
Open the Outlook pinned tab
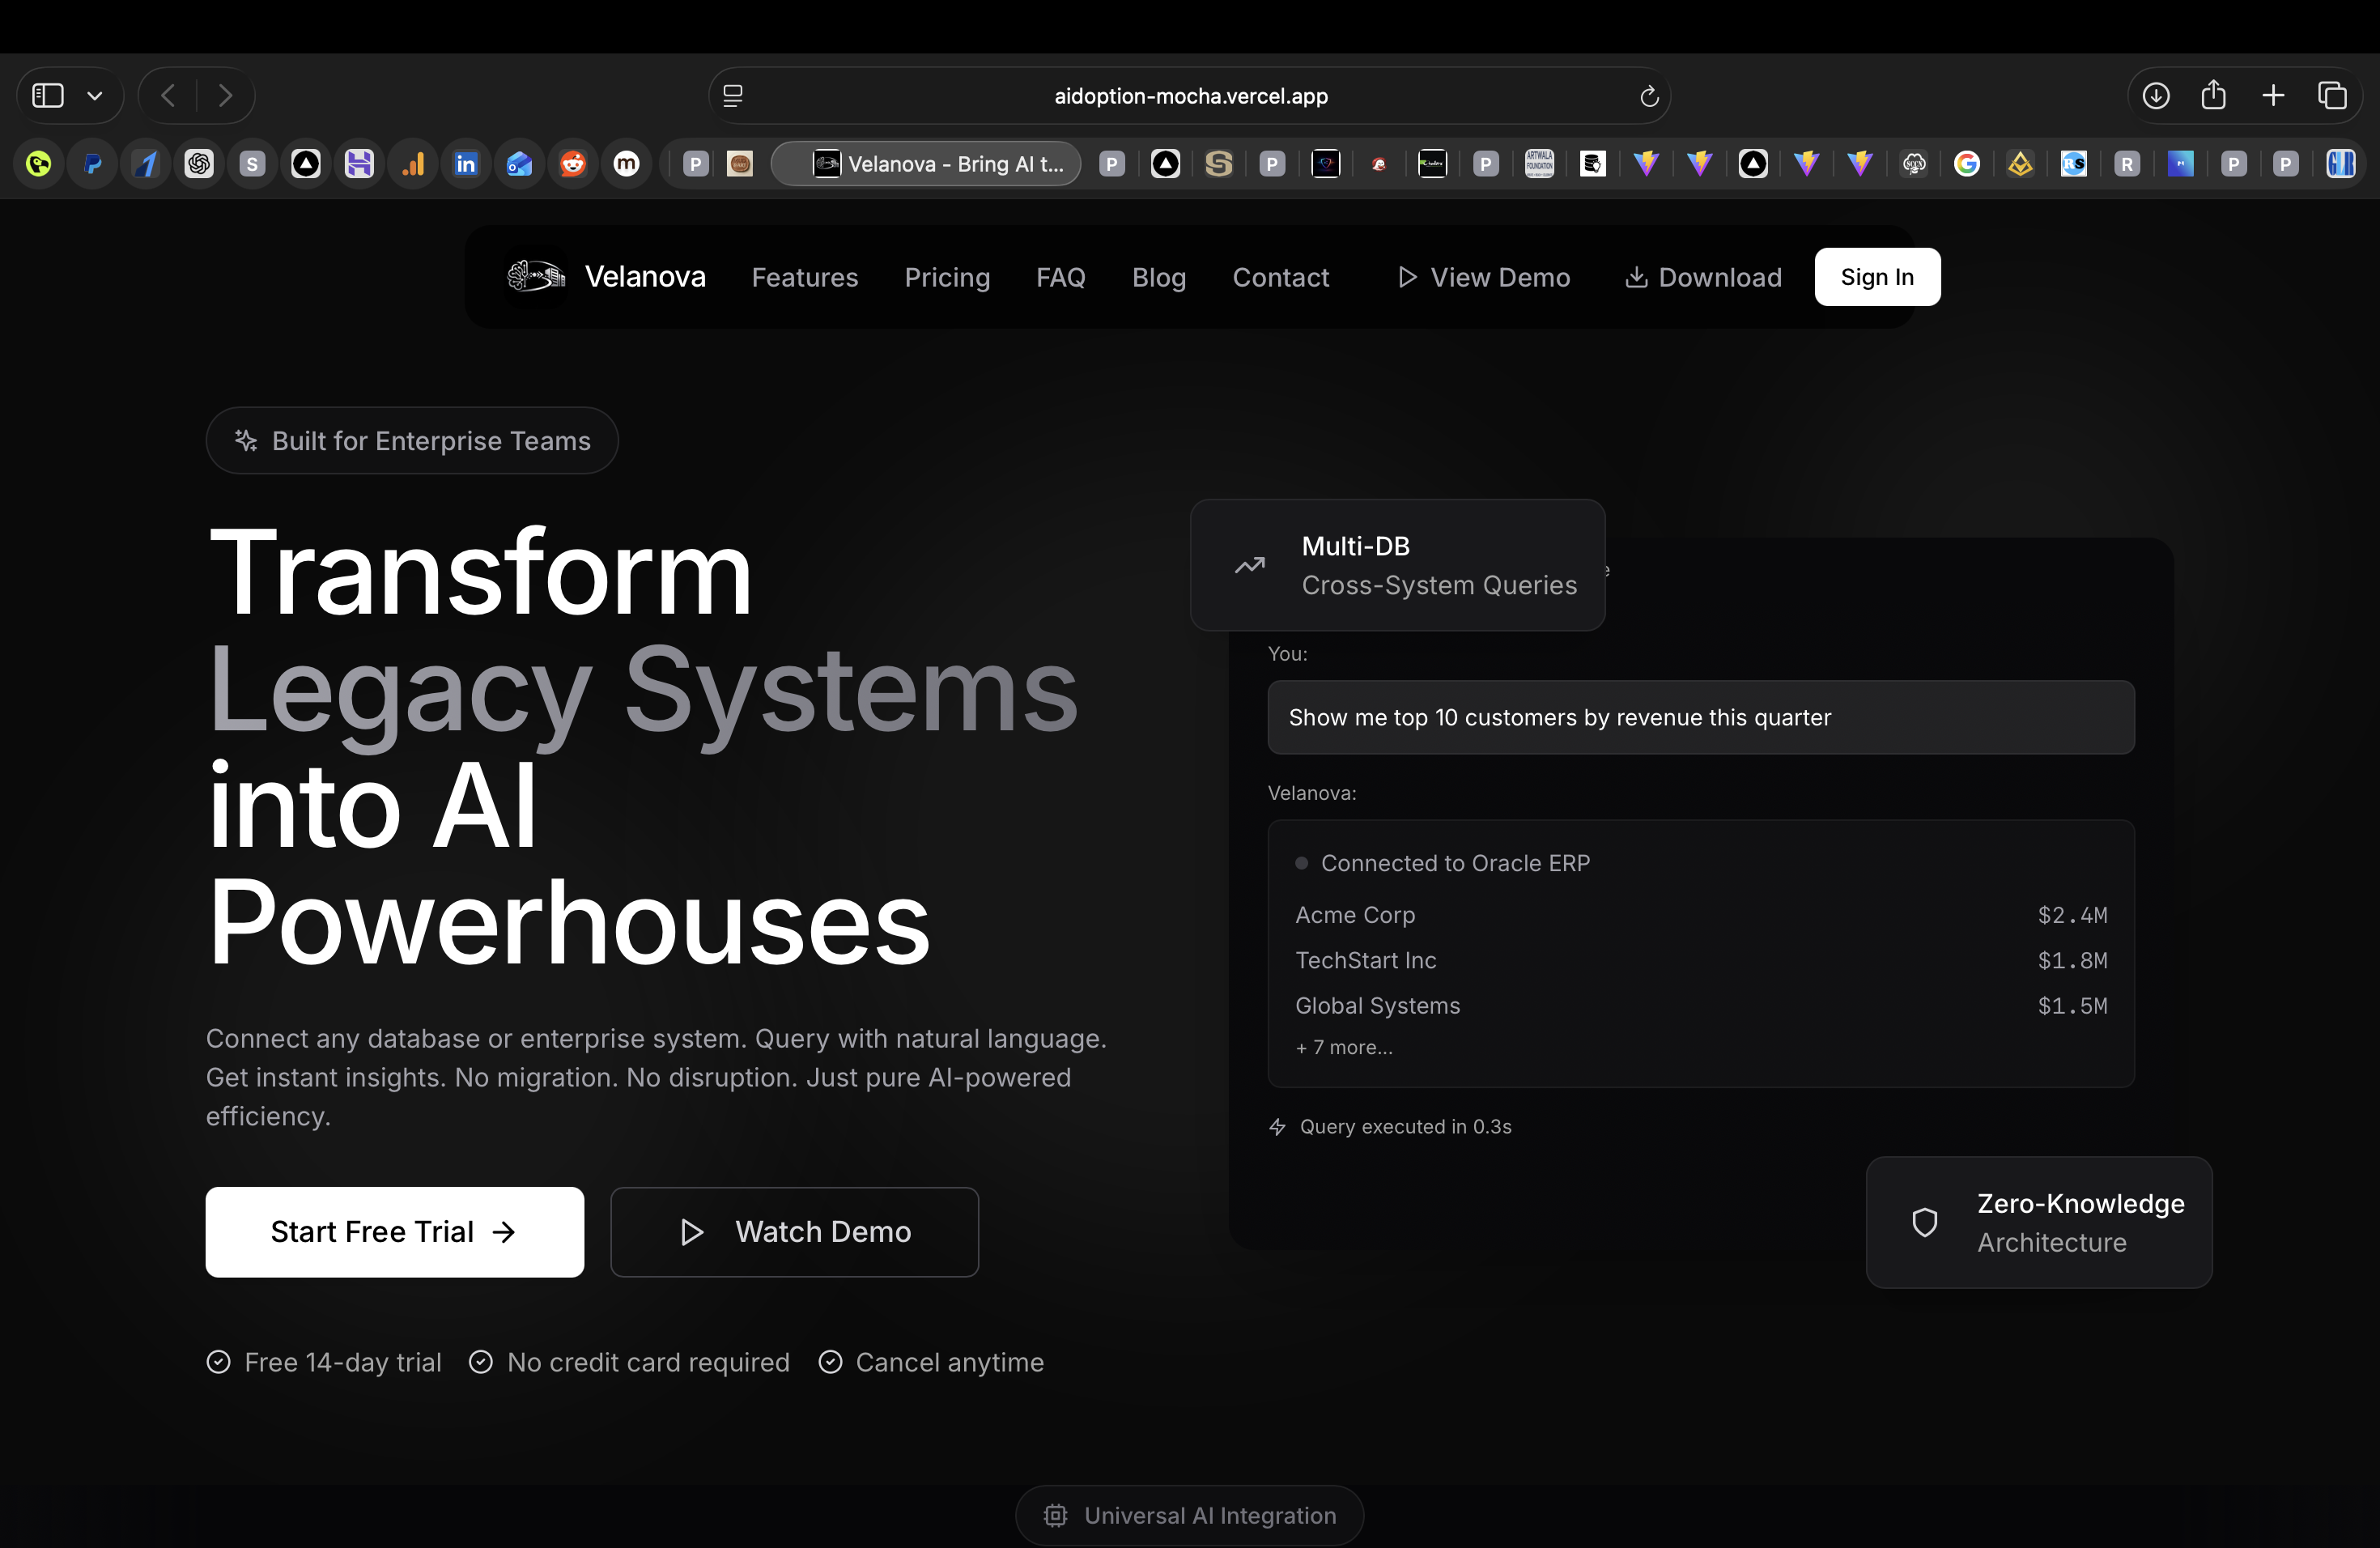tap(519, 164)
